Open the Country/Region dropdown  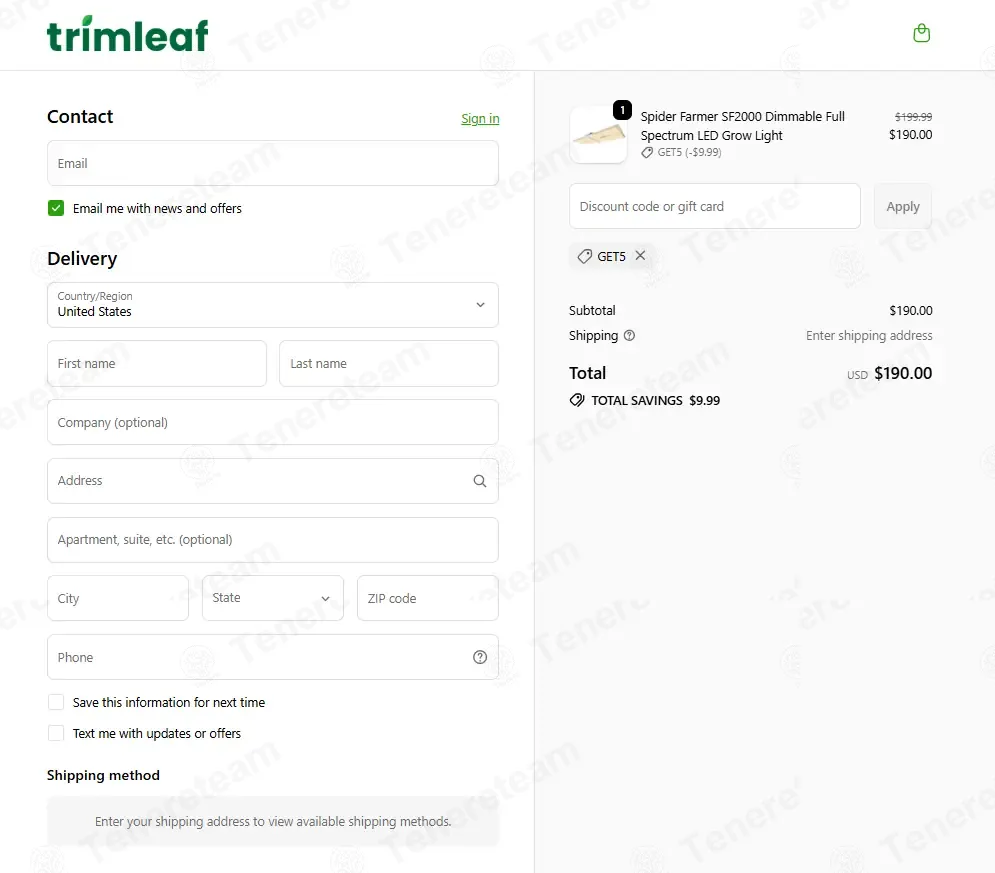tap(273, 305)
